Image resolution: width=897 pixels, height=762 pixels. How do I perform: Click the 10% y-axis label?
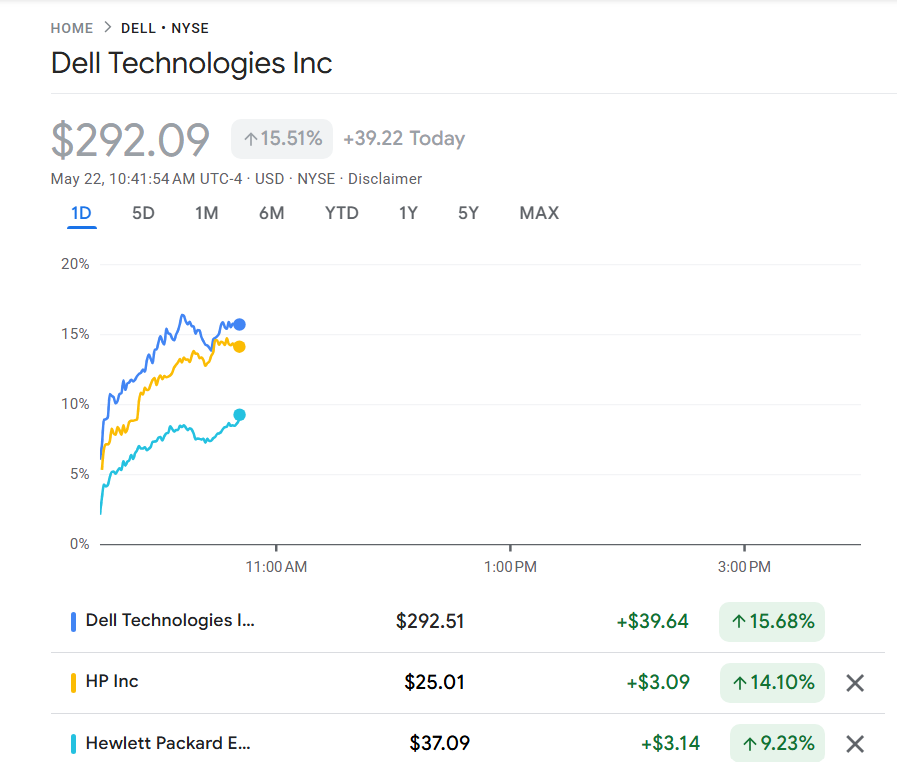[75, 404]
